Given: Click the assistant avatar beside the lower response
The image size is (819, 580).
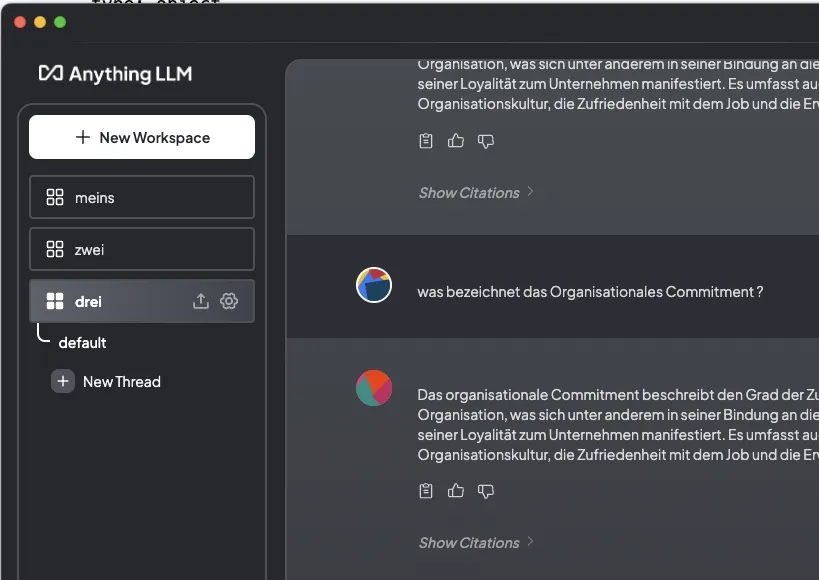Looking at the screenshot, I should pyautogui.click(x=374, y=388).
